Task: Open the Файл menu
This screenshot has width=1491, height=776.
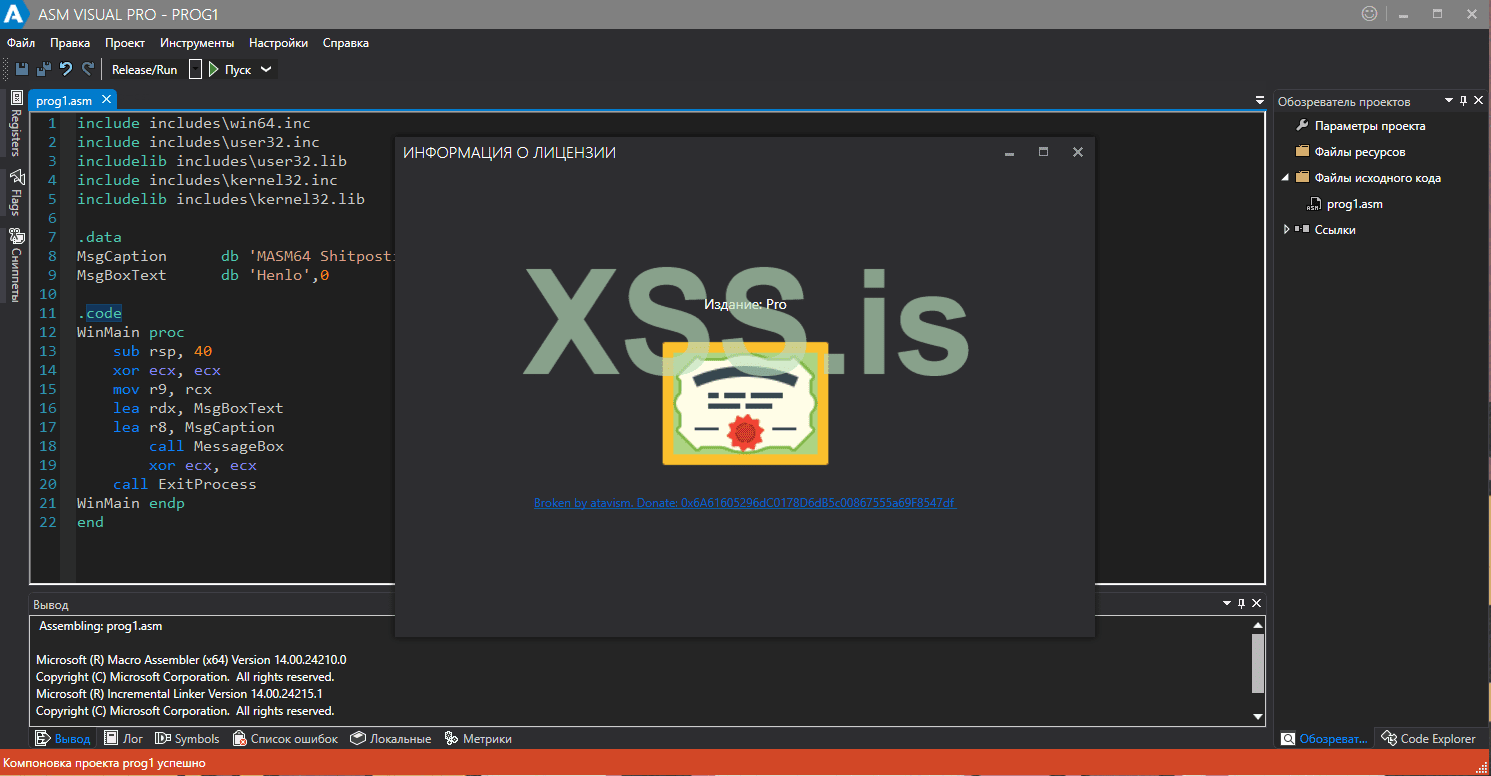Action: point(21,43)
